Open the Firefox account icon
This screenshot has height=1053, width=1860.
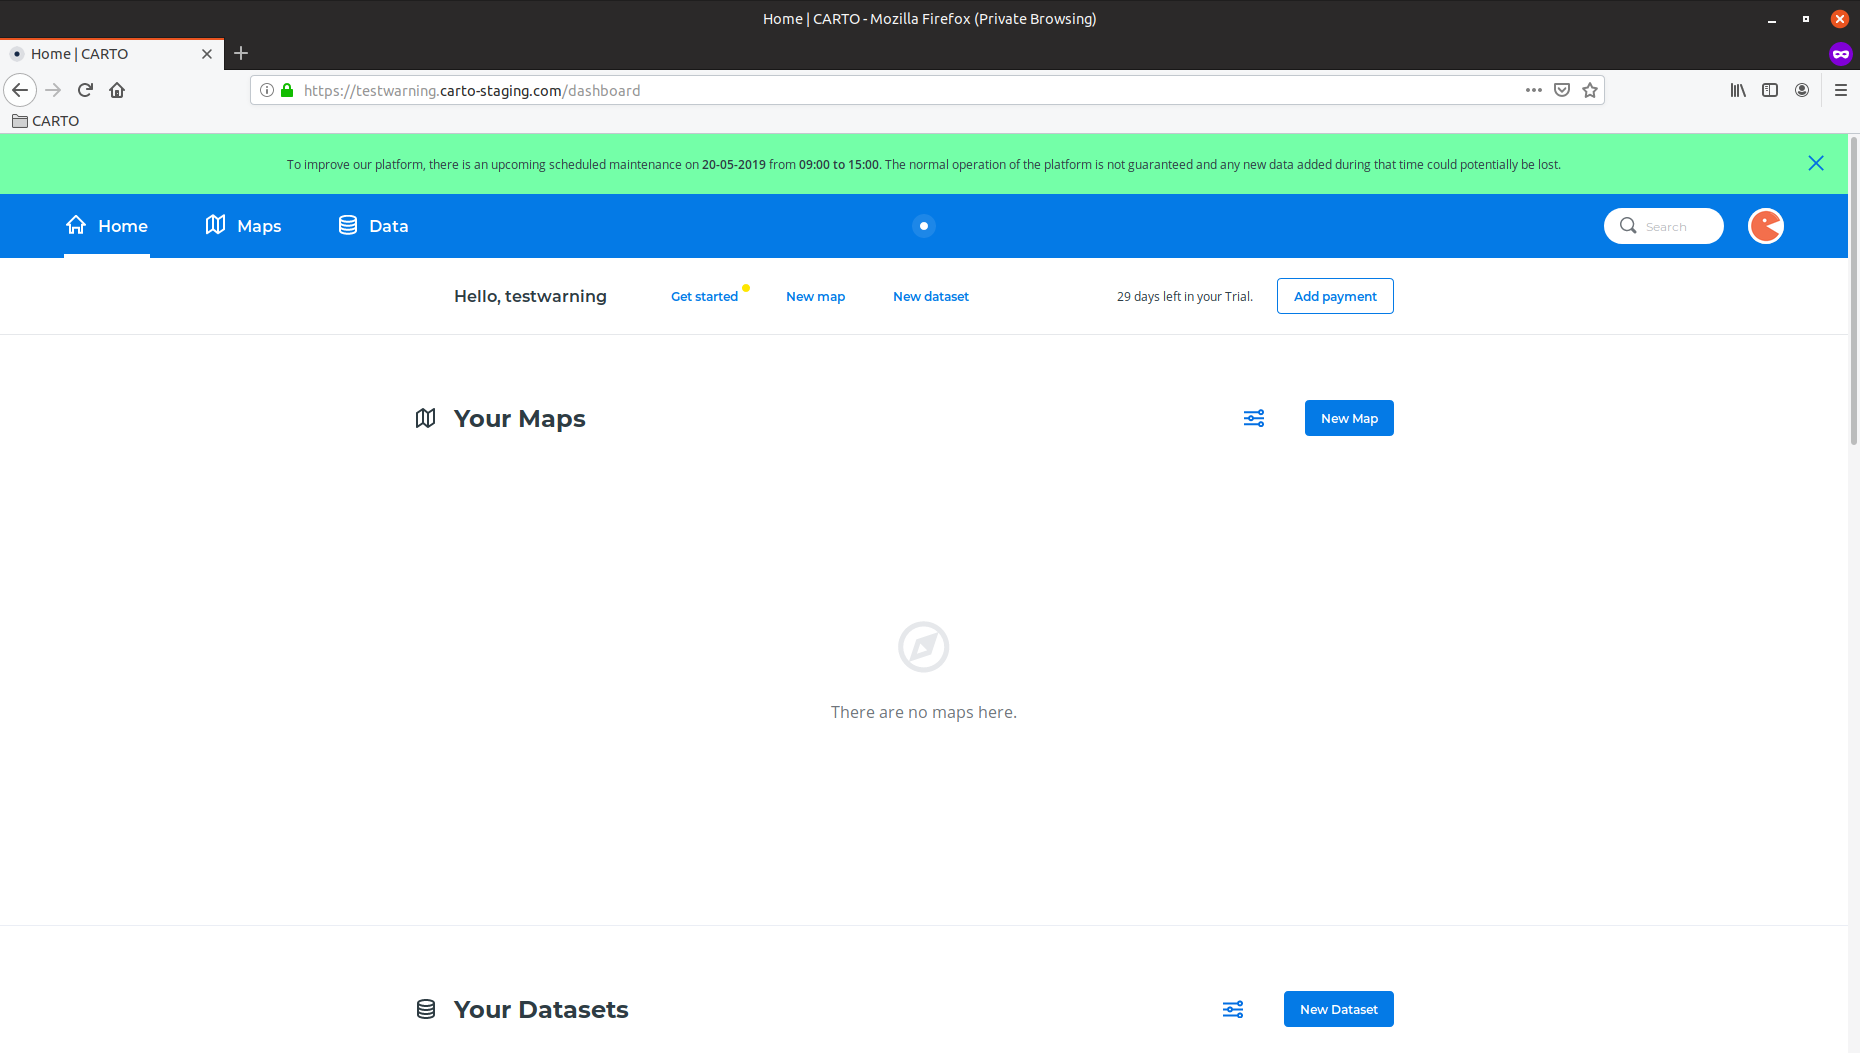1802,90
